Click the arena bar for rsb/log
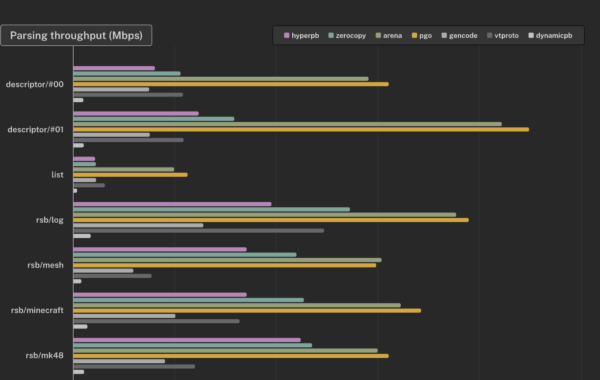Viewport: 600px width, 380px height. click(x=265, y=215)
